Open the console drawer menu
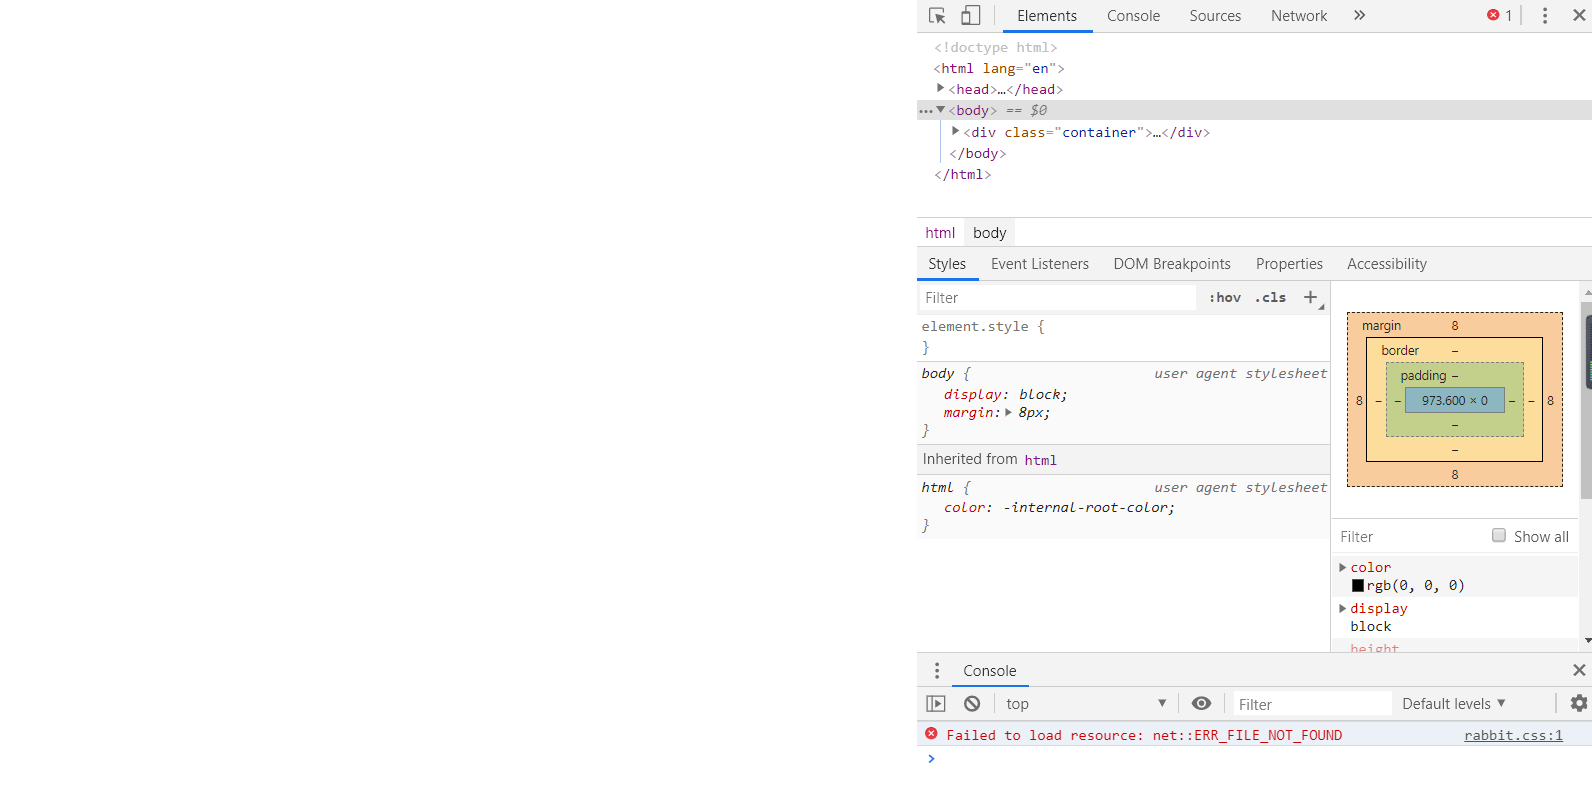 [937, 671]
